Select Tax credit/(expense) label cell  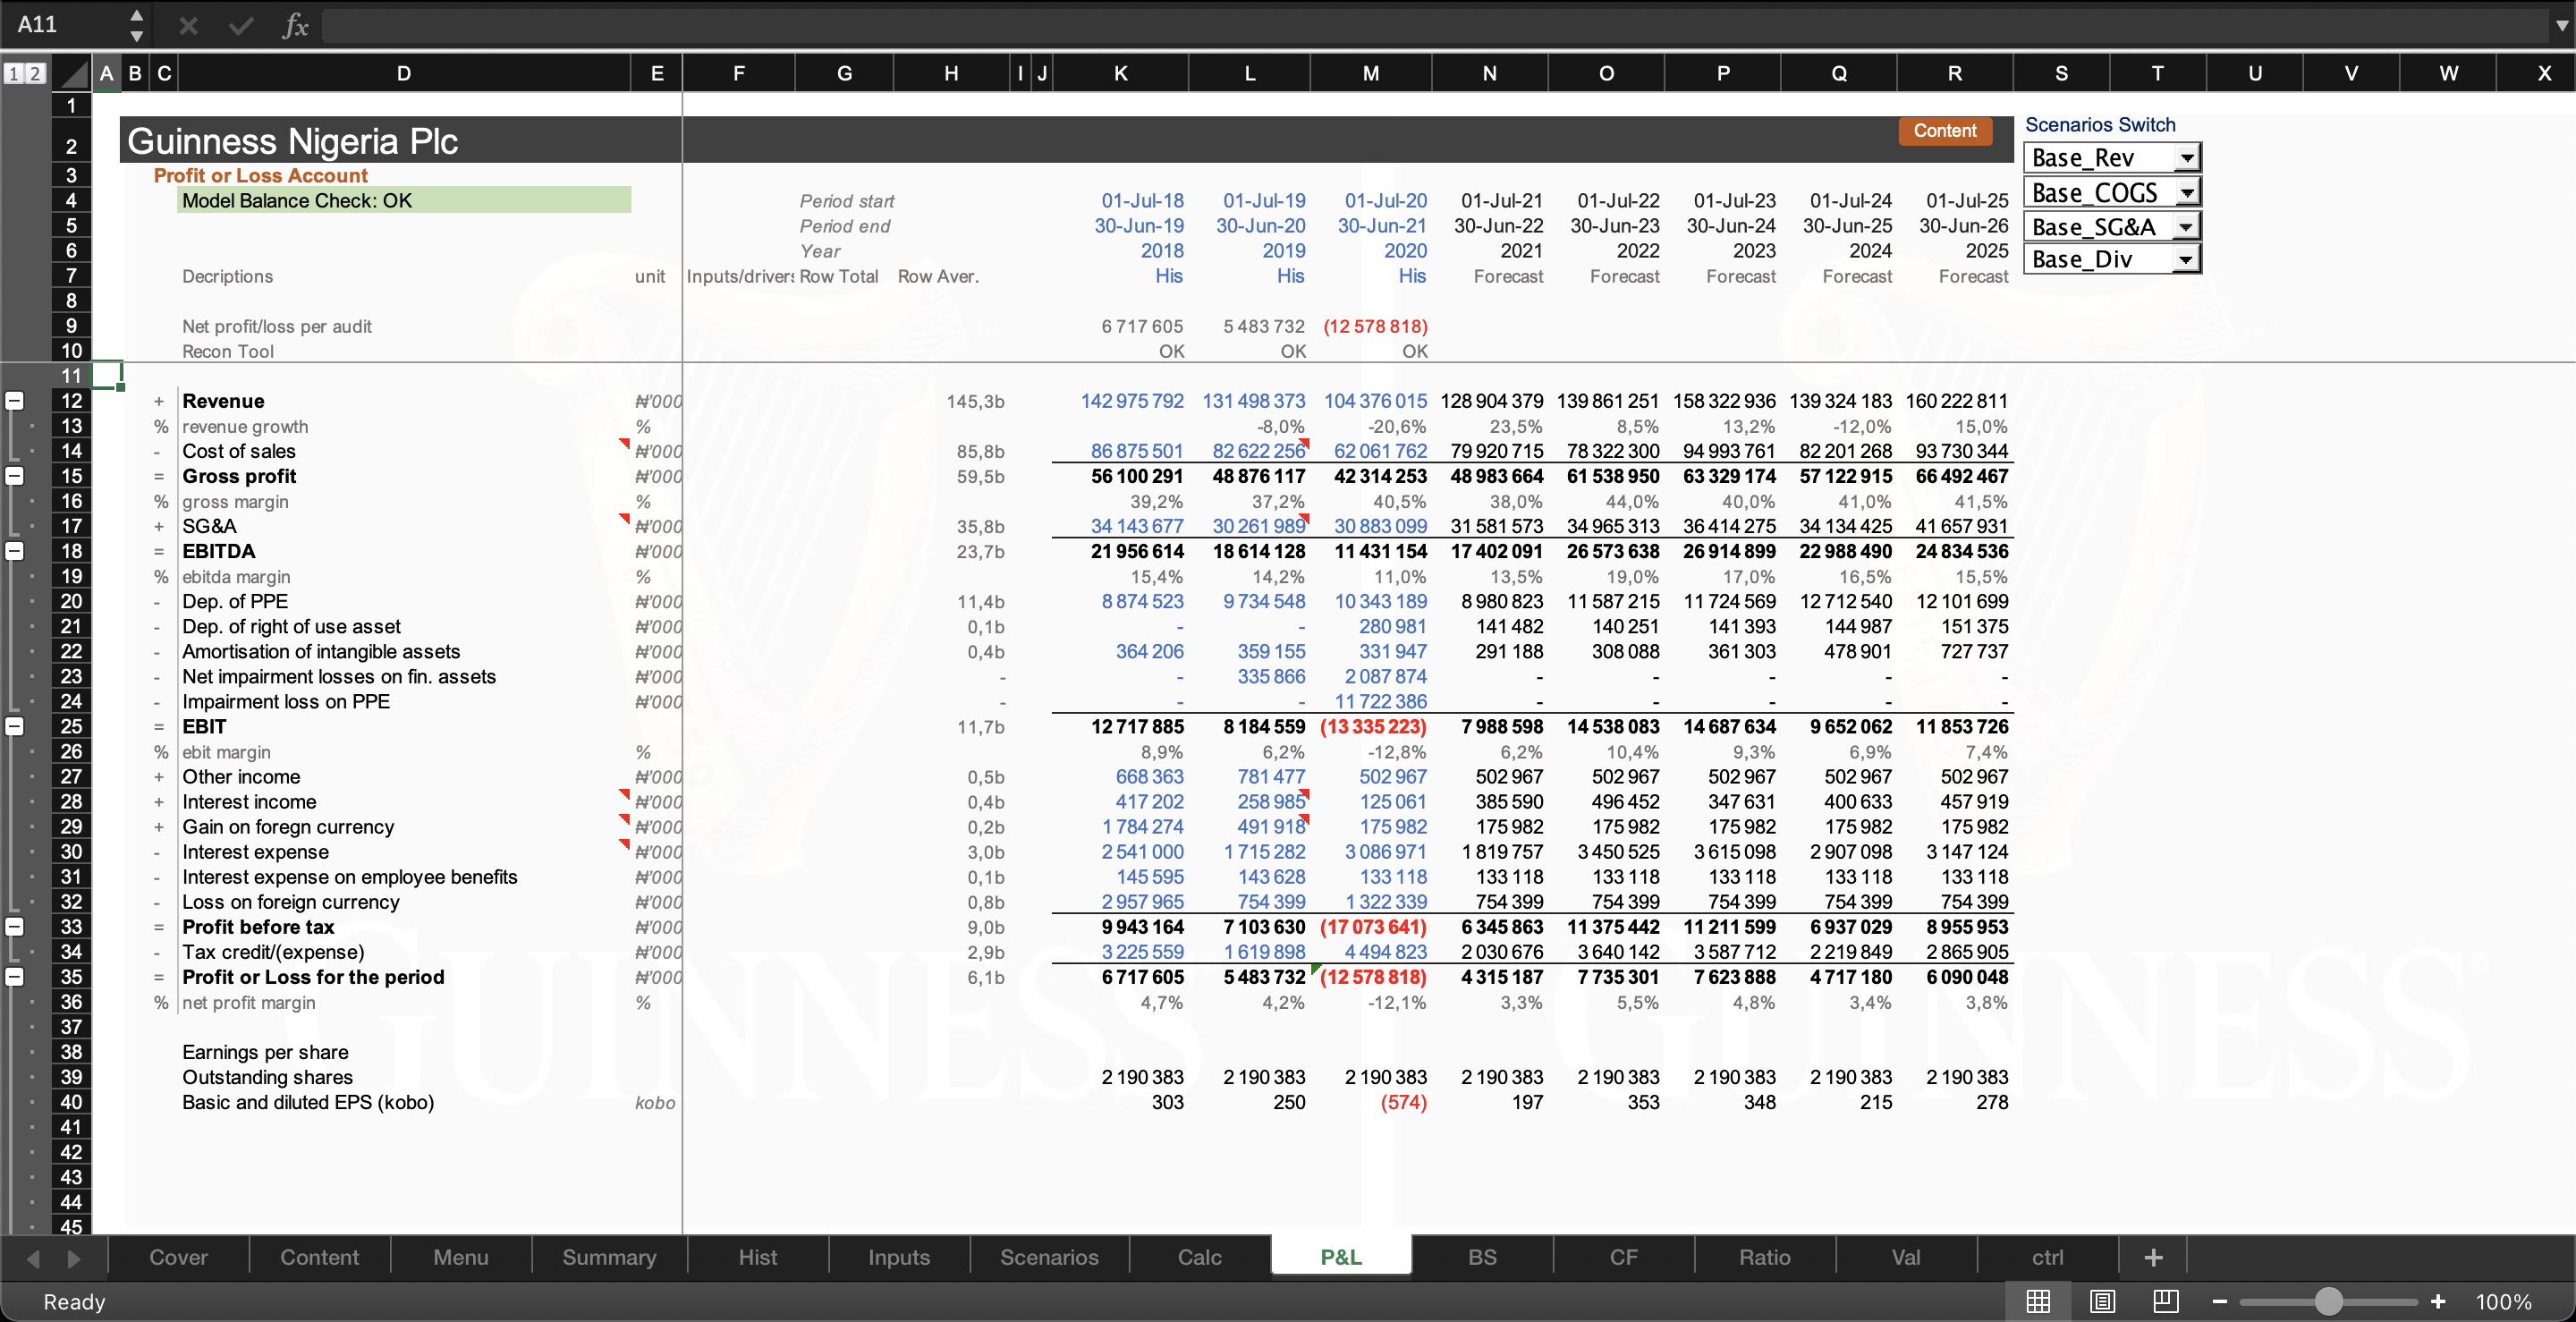(x=404, y=952)
